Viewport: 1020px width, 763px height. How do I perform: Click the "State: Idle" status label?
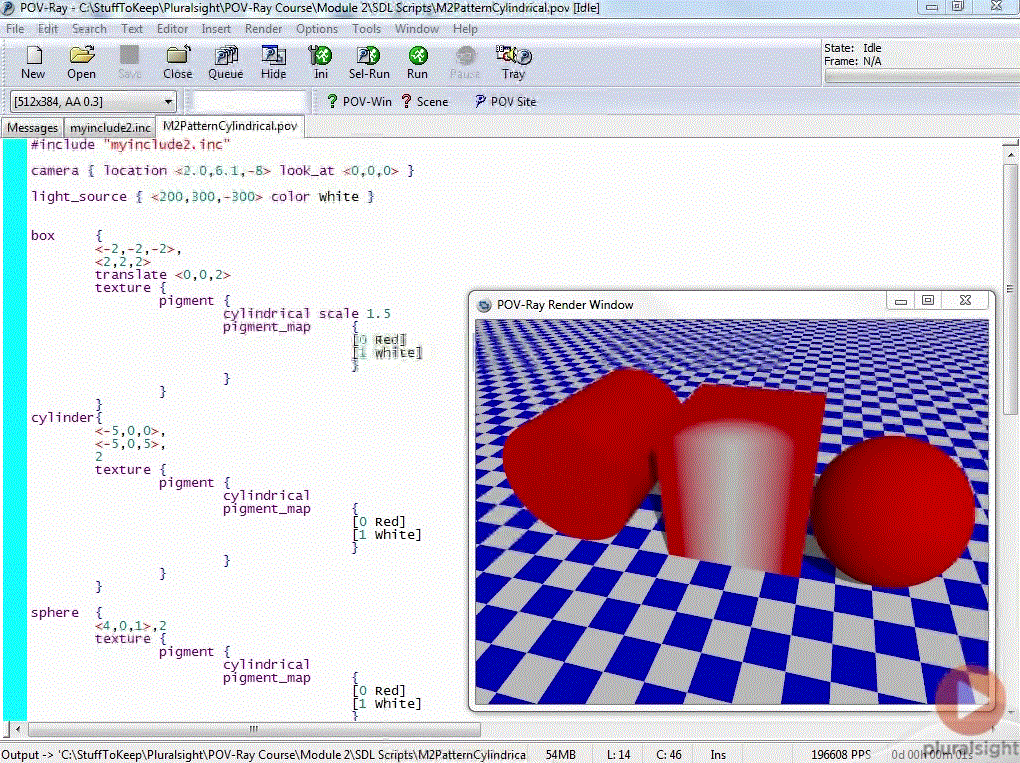853,48
